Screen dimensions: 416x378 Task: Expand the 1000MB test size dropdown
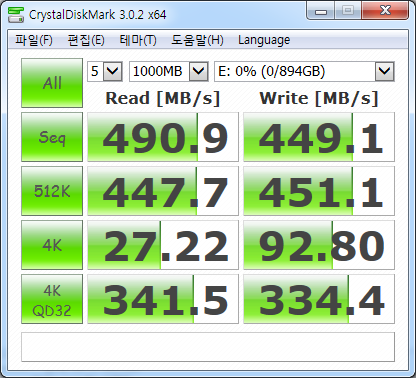tap(199, 71)
